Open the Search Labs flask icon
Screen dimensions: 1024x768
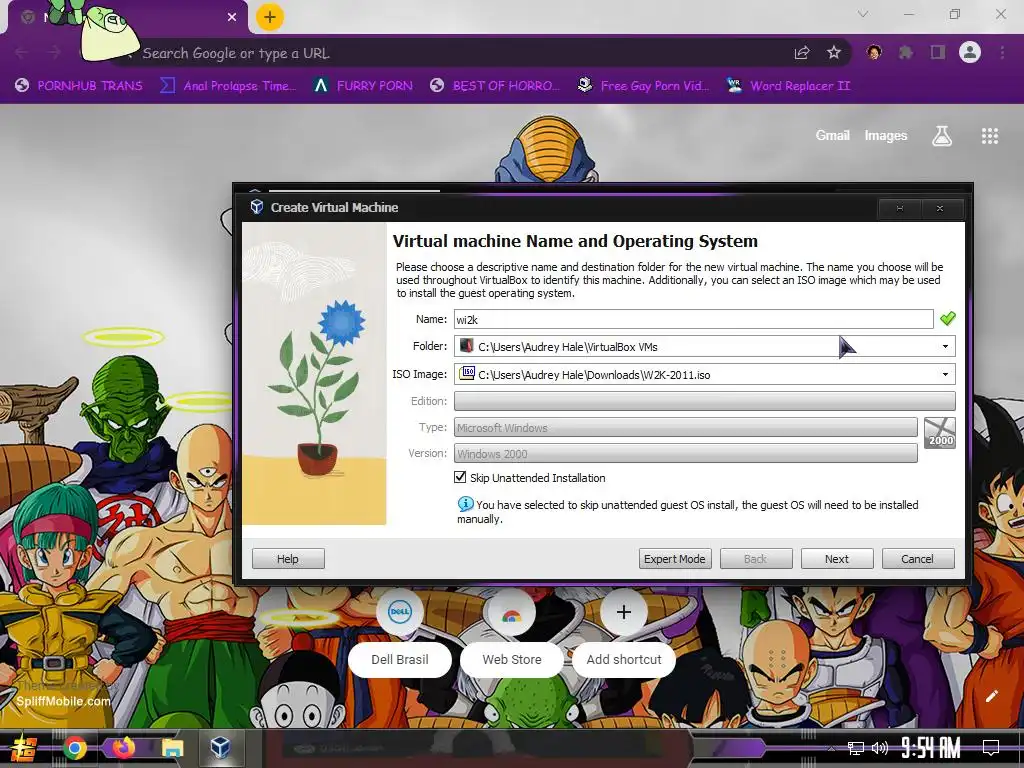942,136
